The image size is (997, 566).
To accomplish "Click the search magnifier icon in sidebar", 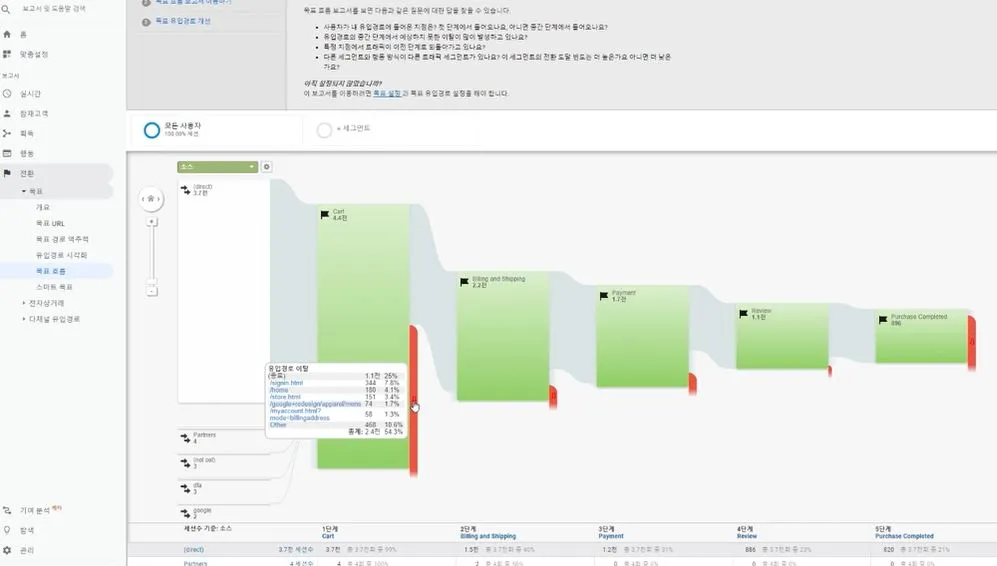I will tap(6, 10).
